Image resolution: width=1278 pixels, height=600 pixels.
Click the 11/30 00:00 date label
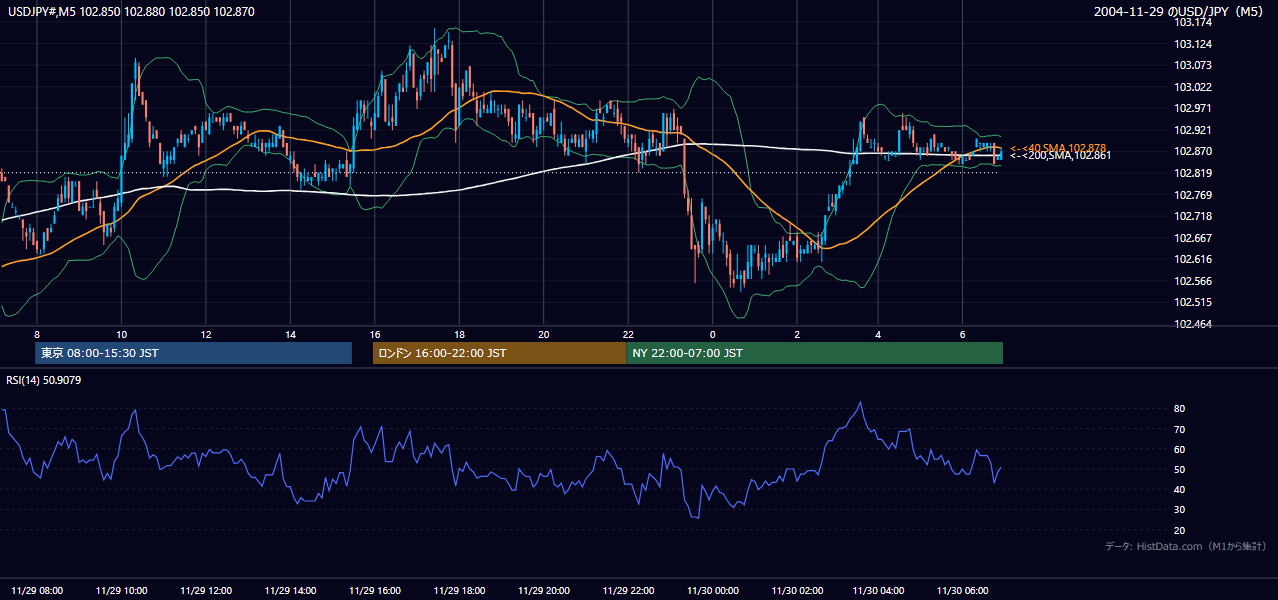[x=712, y=591]
